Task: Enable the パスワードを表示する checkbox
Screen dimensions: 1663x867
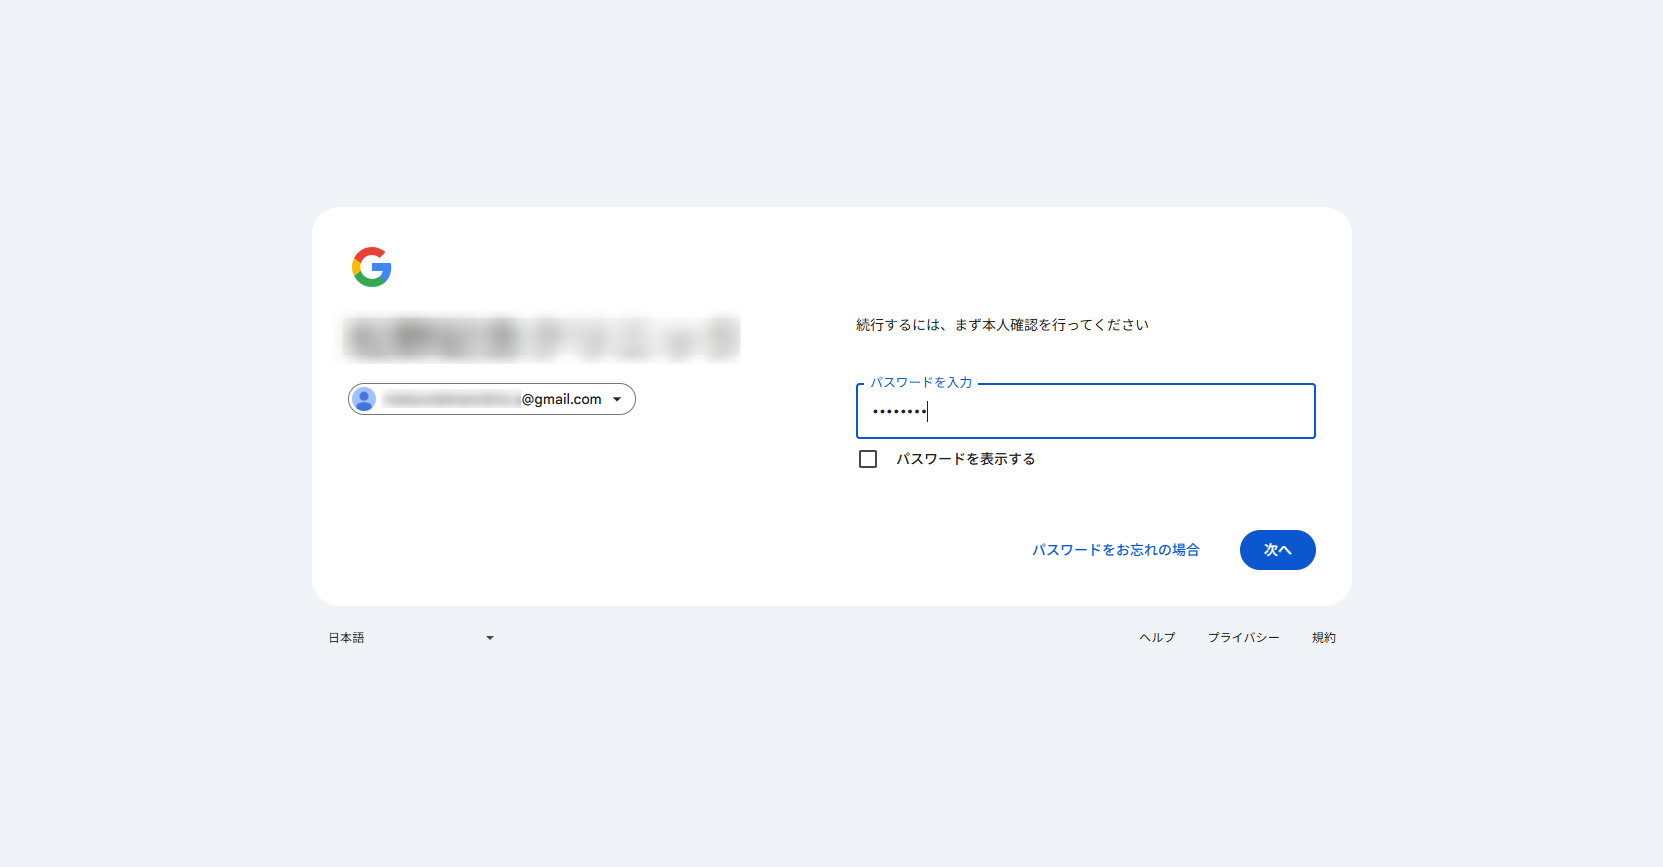Action: point(868,459)
